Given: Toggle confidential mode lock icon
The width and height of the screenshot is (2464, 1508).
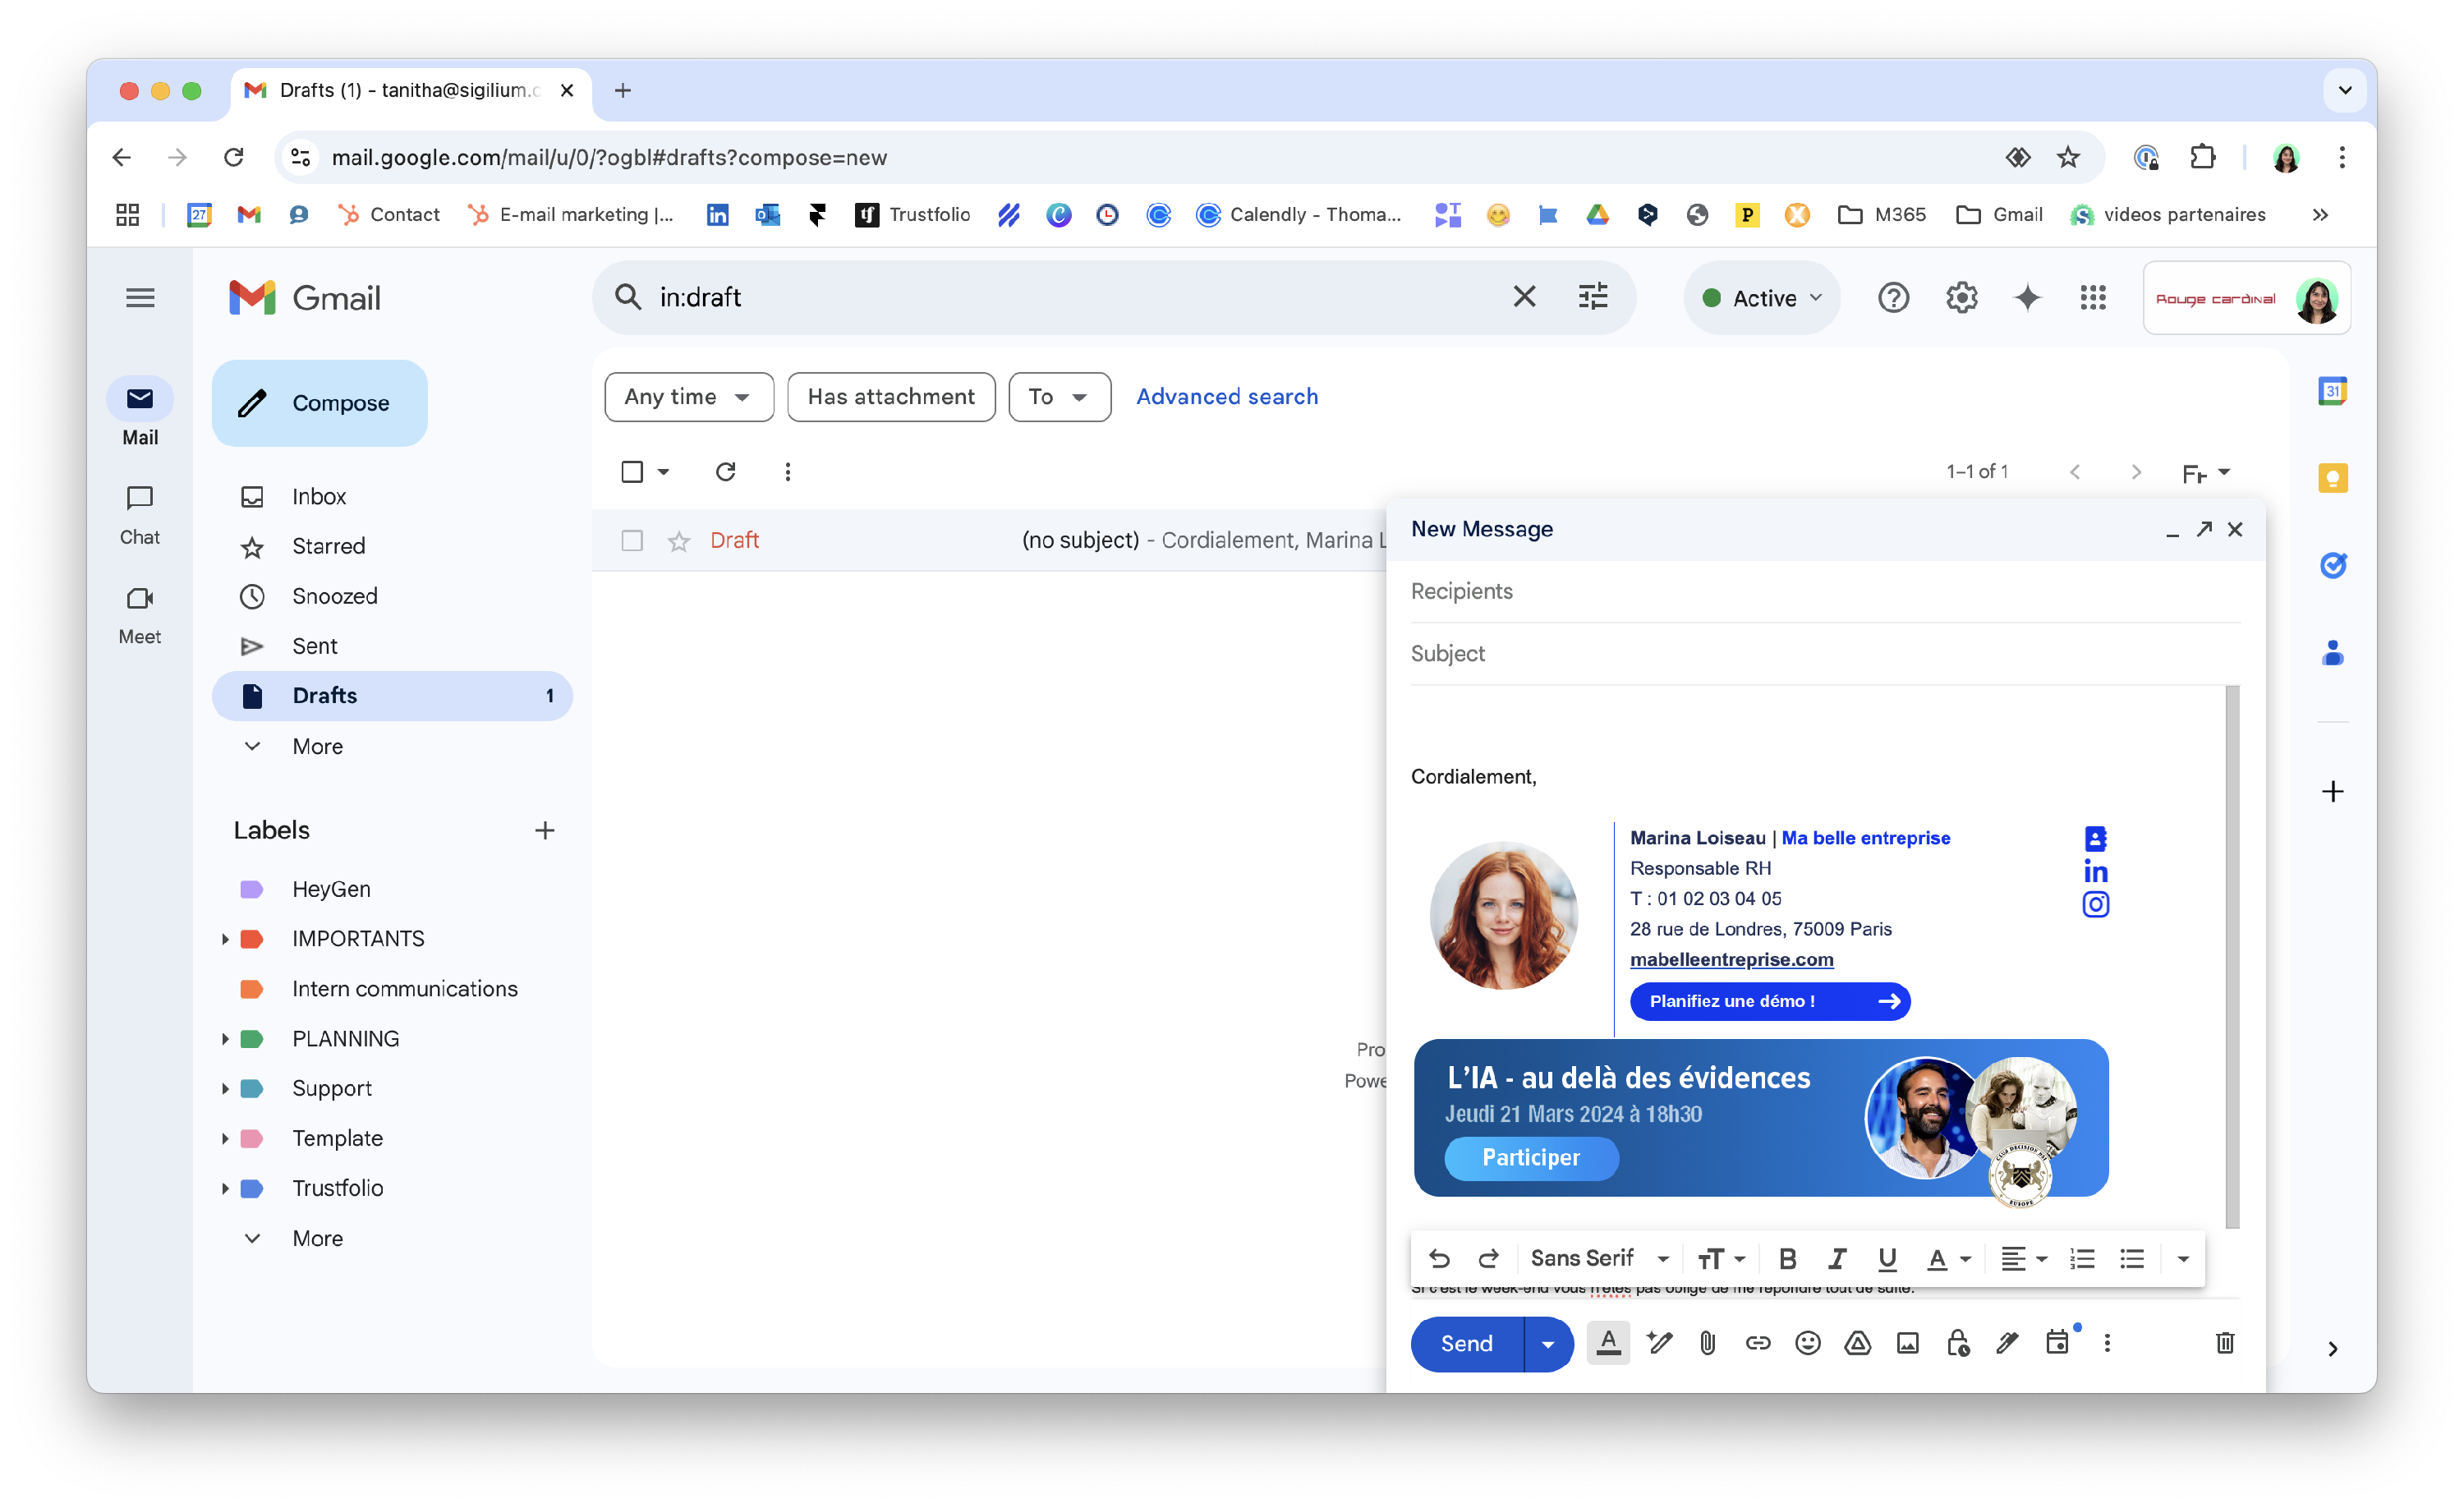Looking at the screenshot, I should click(x=1957, y=1343).
